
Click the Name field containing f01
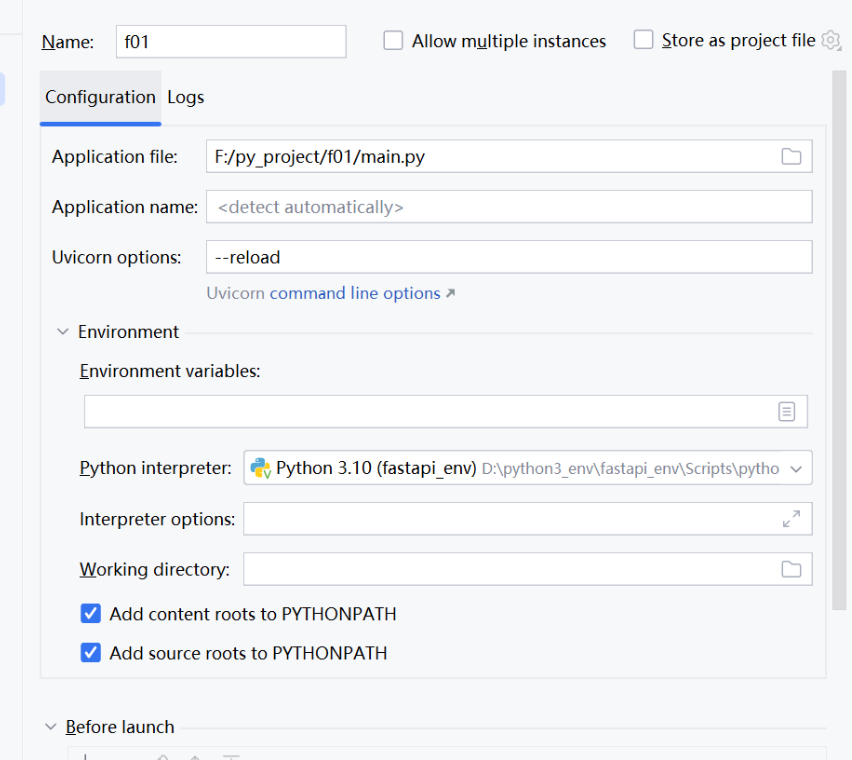pyautogui.click(x=230, y=41)
